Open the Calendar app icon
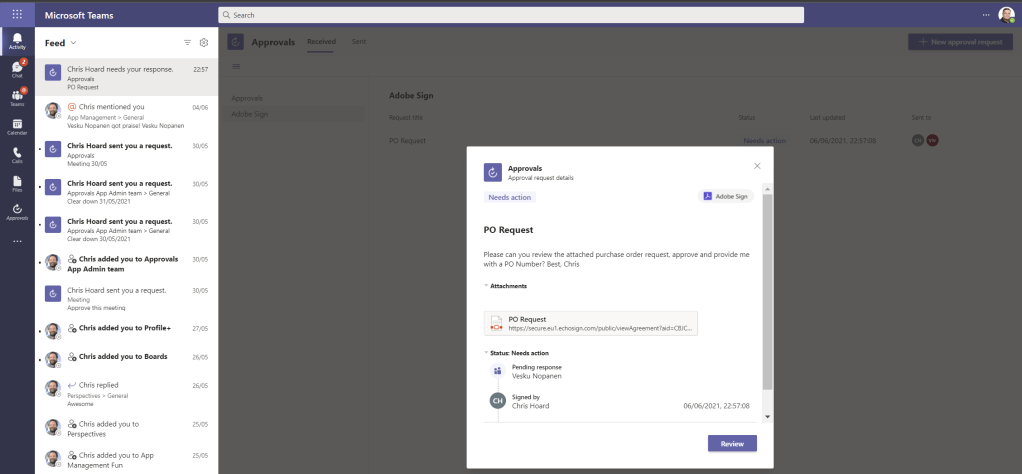The width and height of the screenshot is (1022, 474). click(17, 126)
